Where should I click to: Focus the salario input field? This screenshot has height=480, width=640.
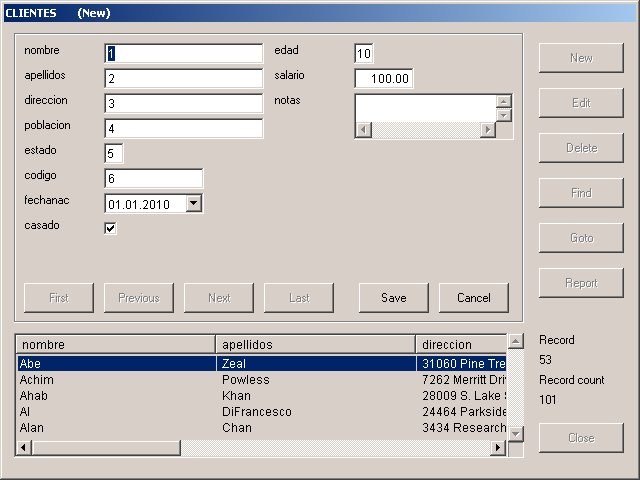(384, 78)
